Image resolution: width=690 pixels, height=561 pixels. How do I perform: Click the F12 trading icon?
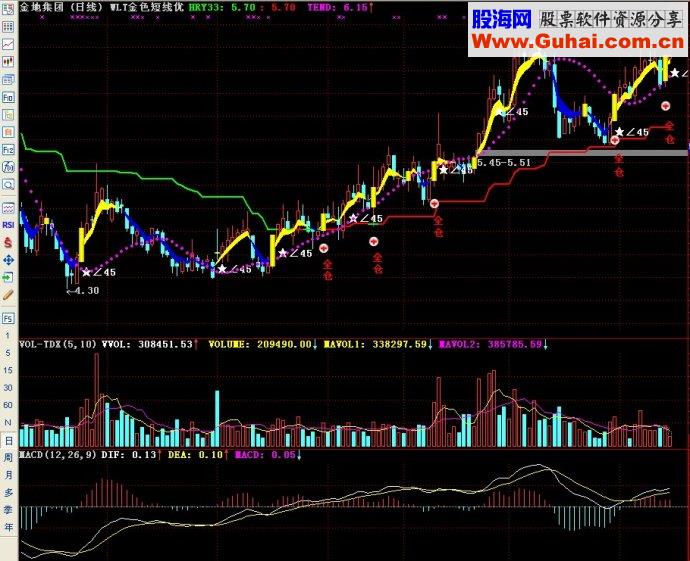(x=8, y=150)
